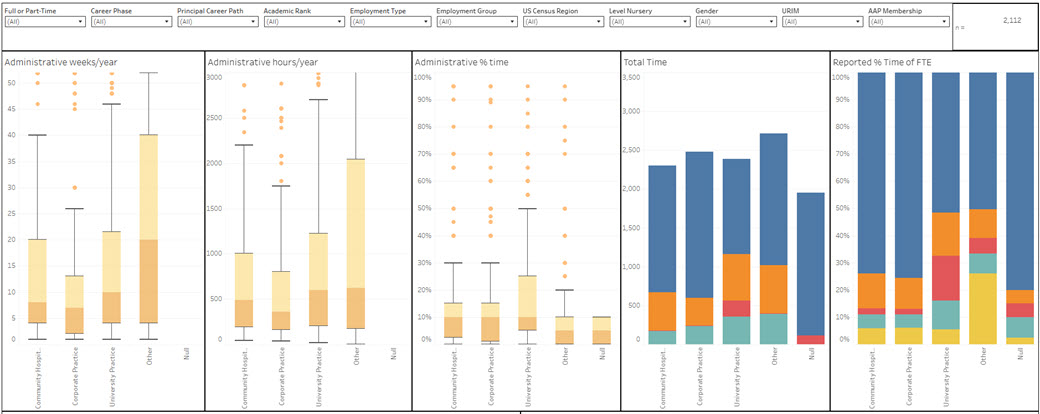Click the Administrative % time chart title
The image size is (1040, 414).
[x=461, y=62]
